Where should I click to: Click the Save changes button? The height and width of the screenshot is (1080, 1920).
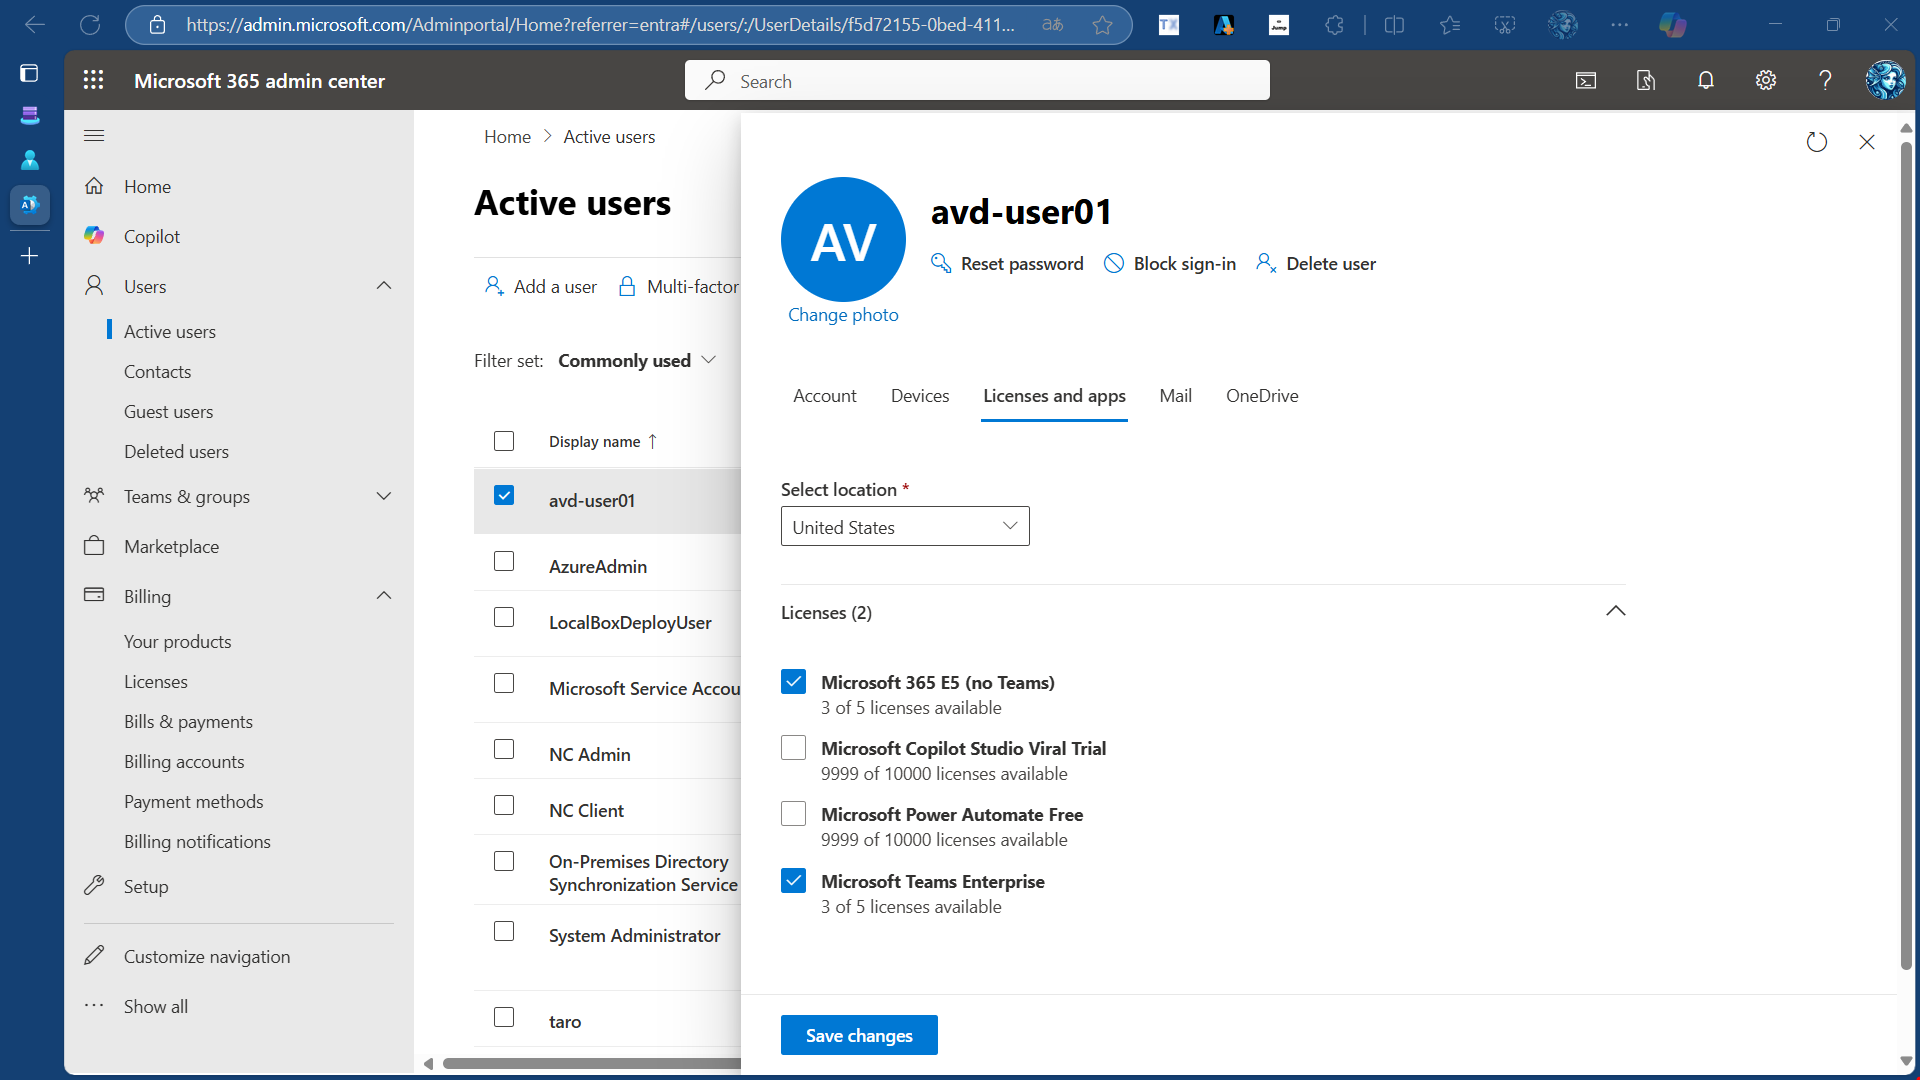click(859, 1035)
